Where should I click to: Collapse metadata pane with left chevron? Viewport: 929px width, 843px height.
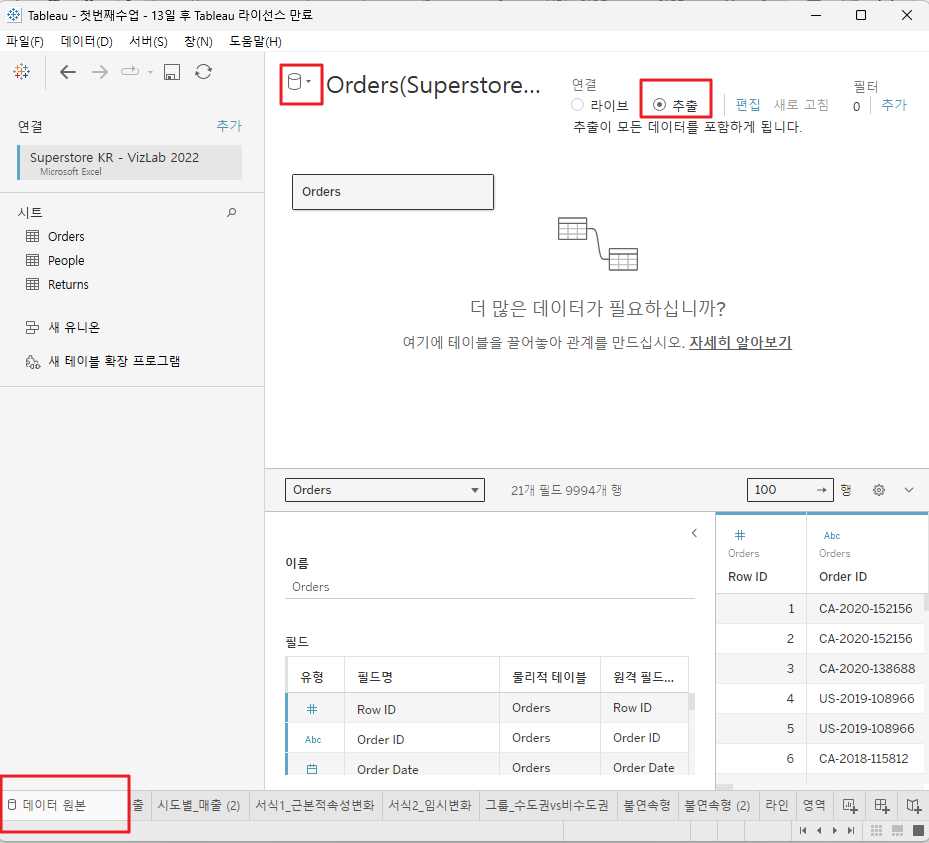click(x=694, y=533)
